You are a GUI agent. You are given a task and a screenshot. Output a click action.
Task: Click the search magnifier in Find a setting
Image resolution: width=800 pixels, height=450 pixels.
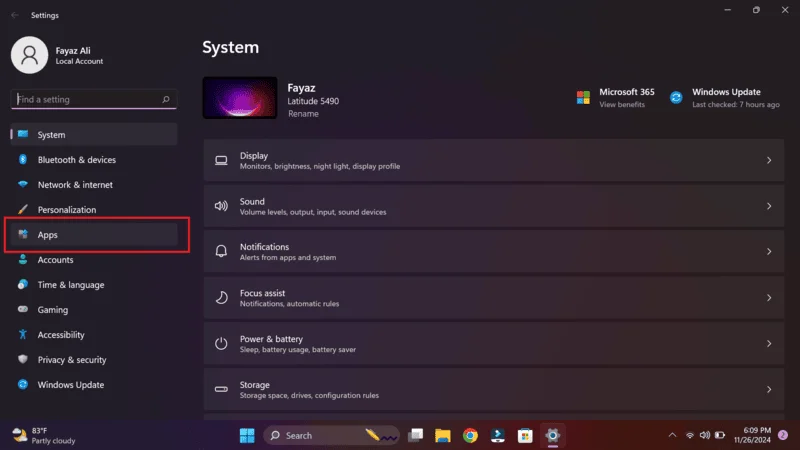click(166, 99)
